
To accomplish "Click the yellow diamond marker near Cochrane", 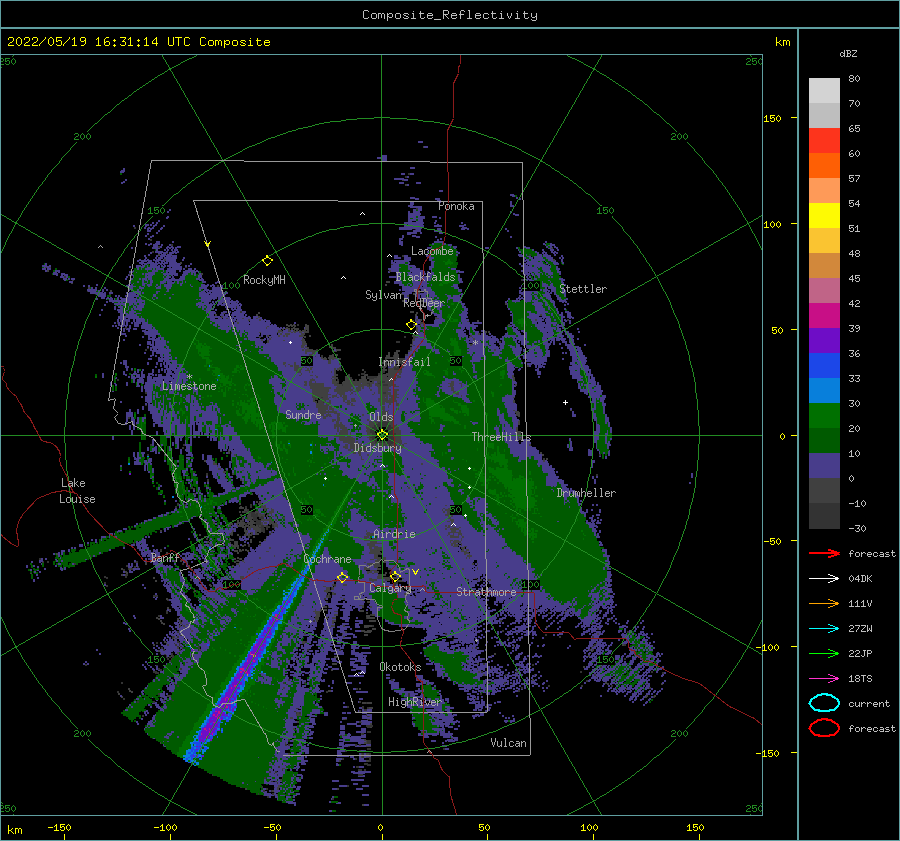I will point(342,577).
